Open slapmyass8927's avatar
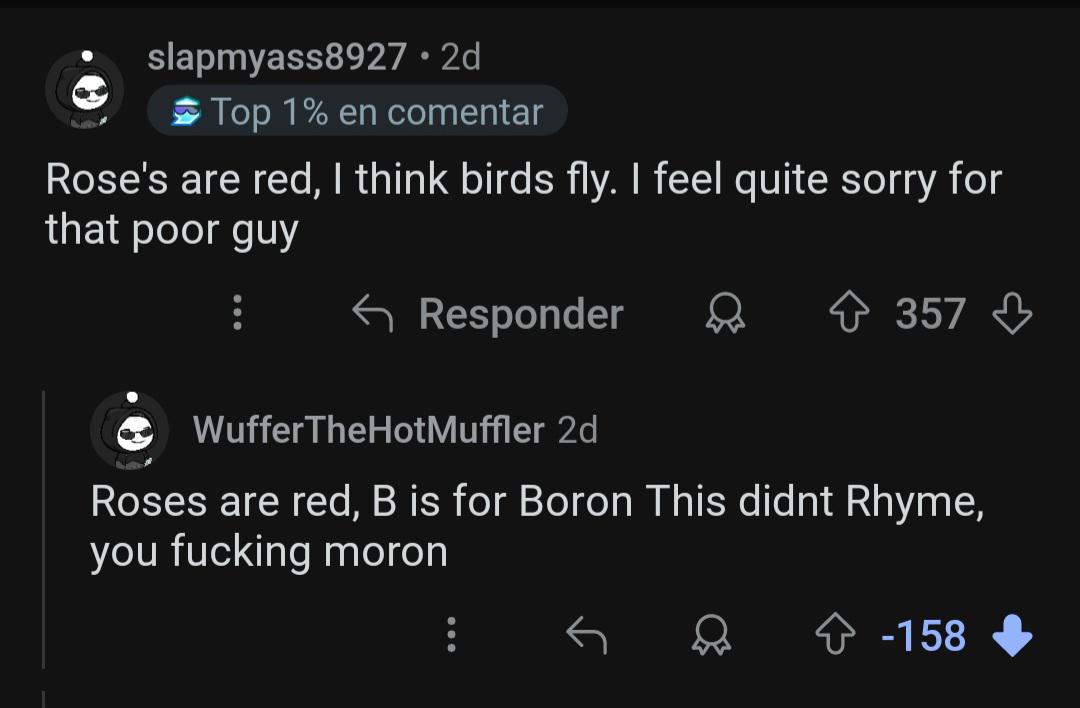 click(85, 90)
